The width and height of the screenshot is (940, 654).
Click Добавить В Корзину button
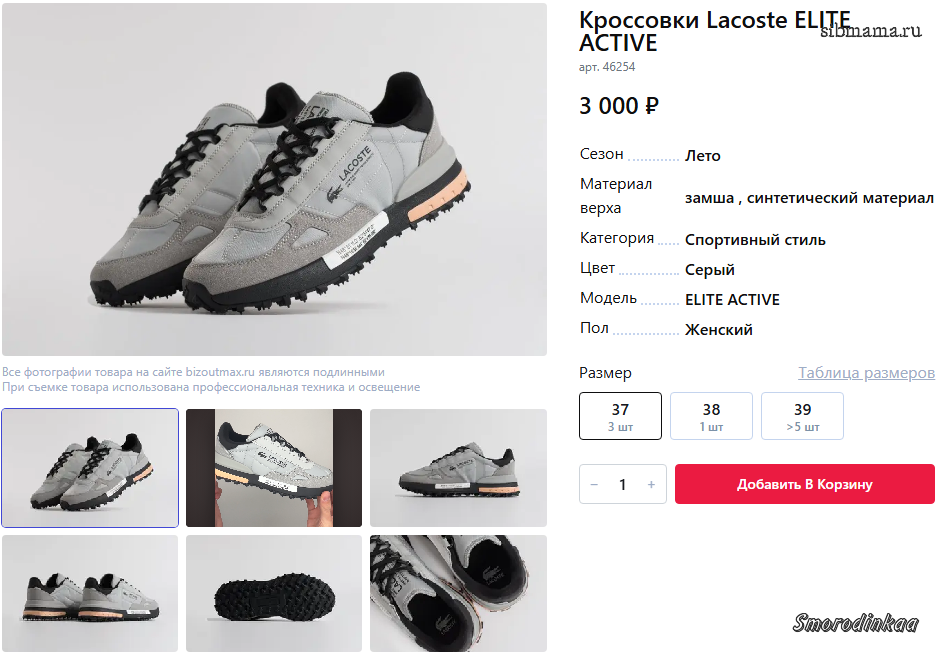tap(804, 484)
